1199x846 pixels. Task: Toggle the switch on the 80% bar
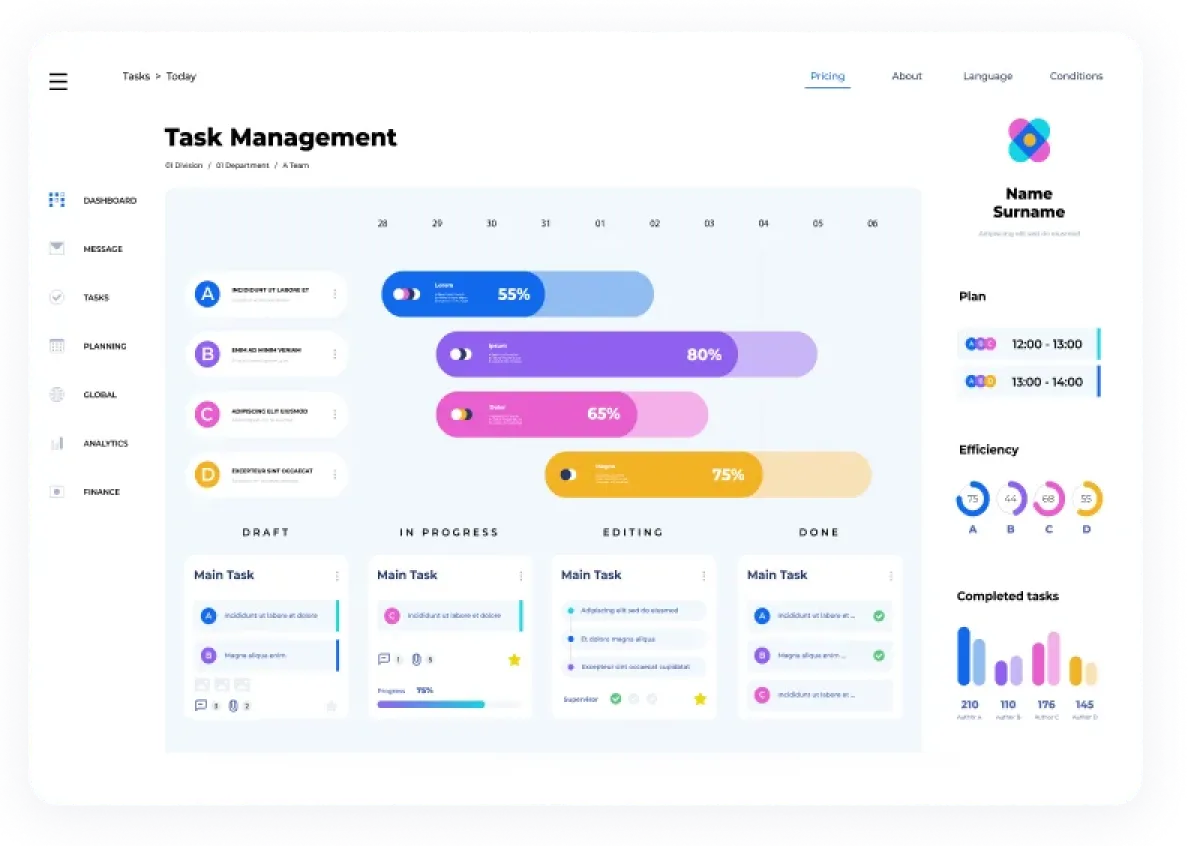click(460, 354)
